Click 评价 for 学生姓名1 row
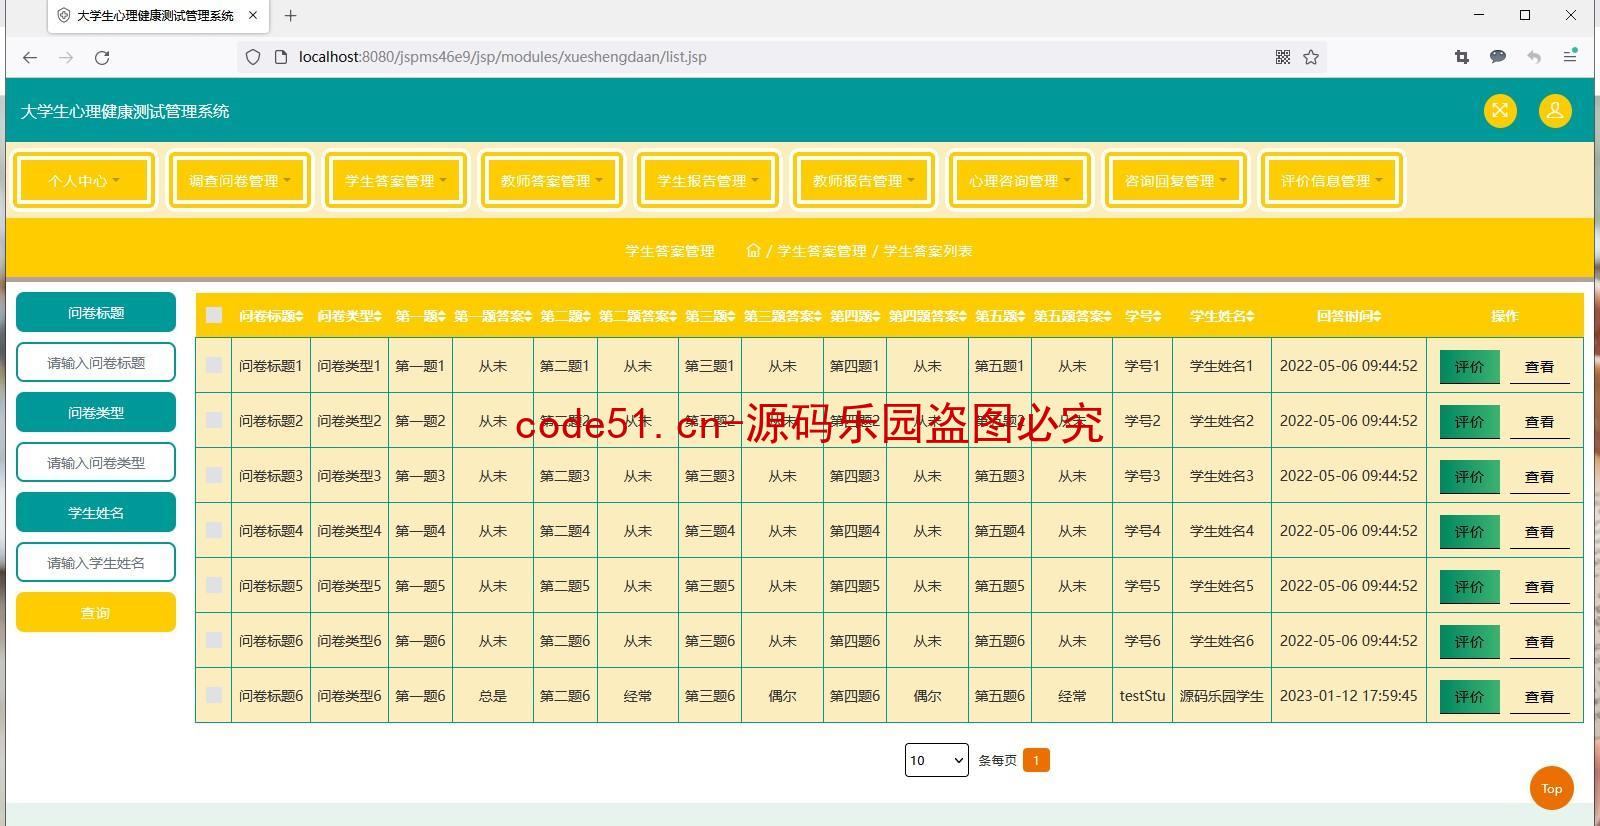Viewport: 1600px width, 826px height. (x=1469, y=367)
